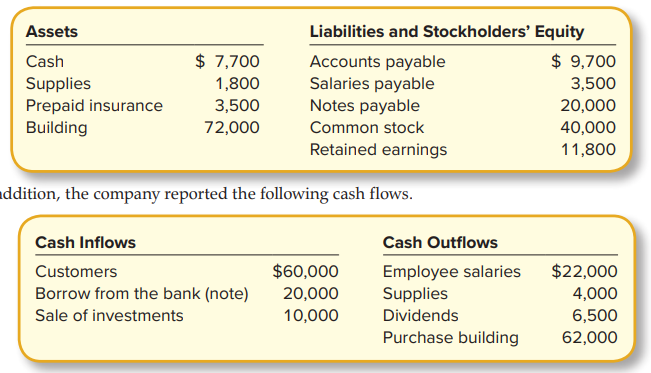Select the Purchase building amount 62,000
Screen dimensions: 651x373
point(590,338)
